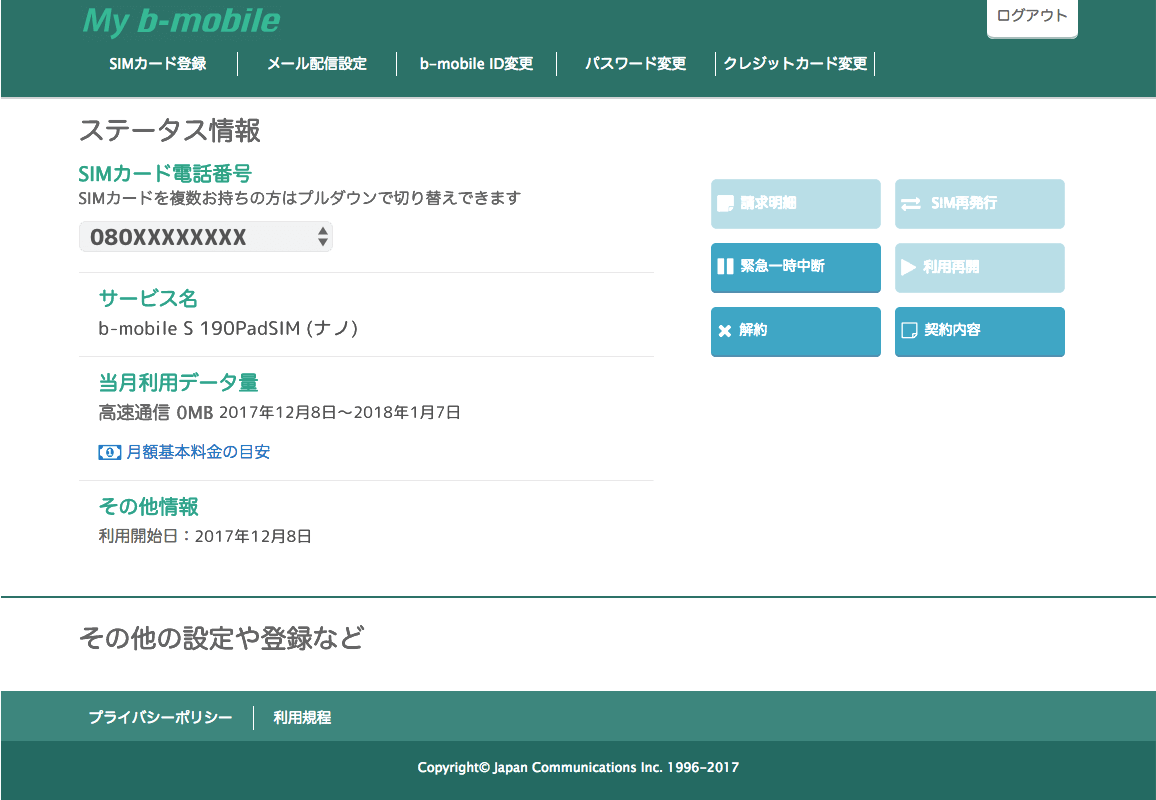This screenshot has height=800, width=1156.
Task: Click the document icon on 請求明細
Action: [x=725, y=203]
